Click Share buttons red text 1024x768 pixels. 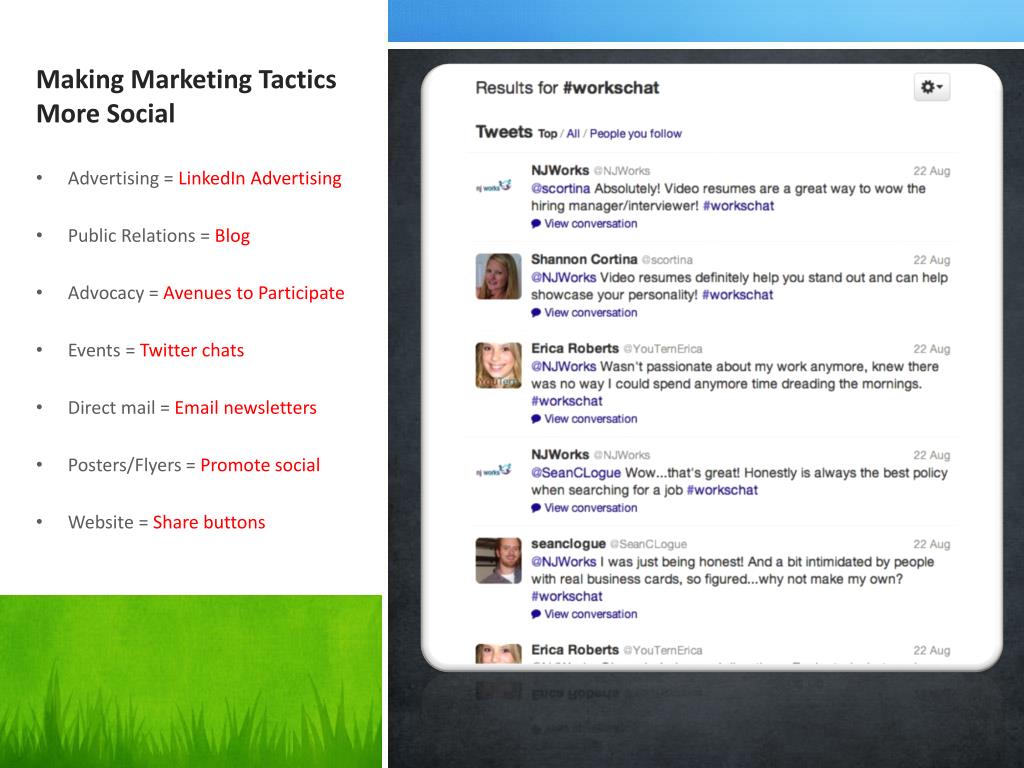[209, 522]
